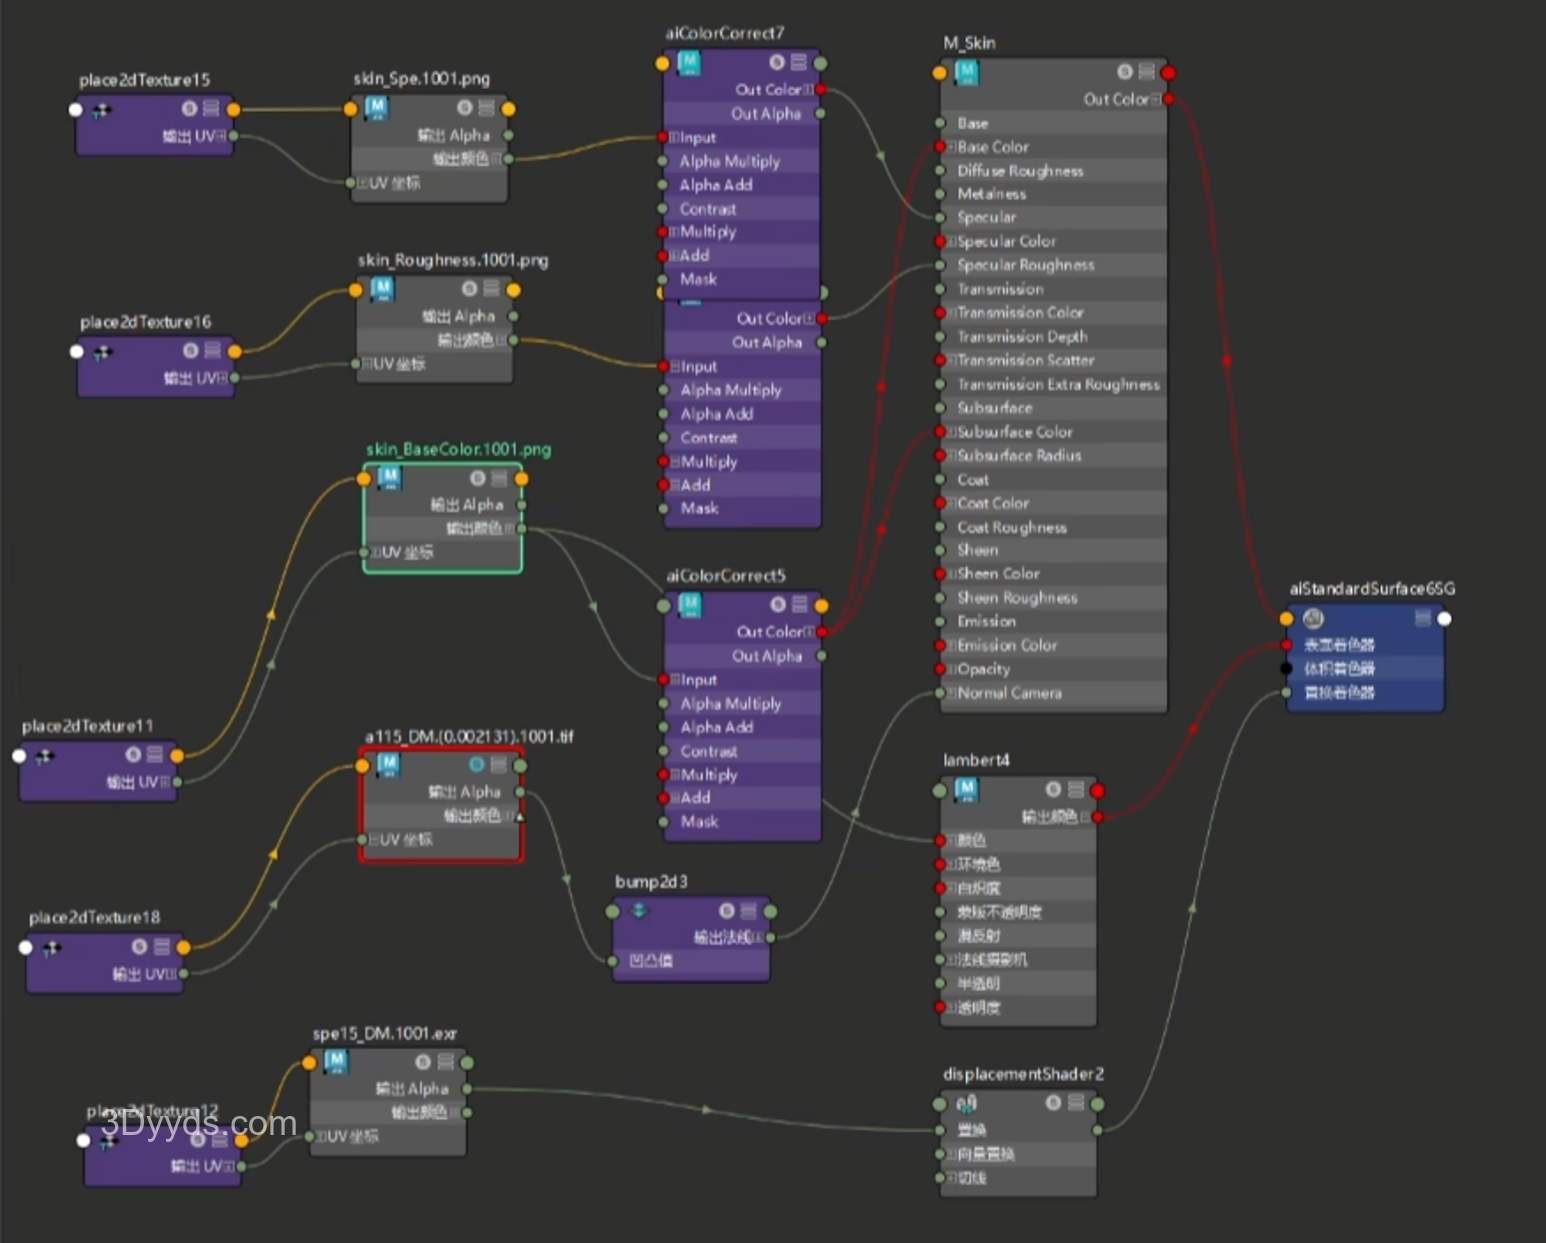This screenshot has height=1243, width=1546.
Task: Expand the Subsurface Color attribute on M_Skin
Action: click(952, 432)
